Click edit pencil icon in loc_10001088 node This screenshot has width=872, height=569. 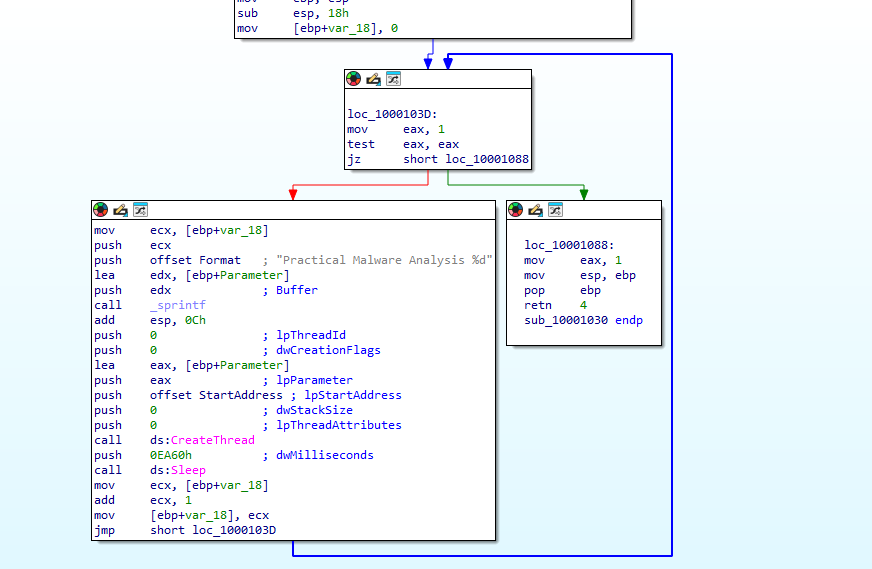pyautogui.click(x=536, y=210)
